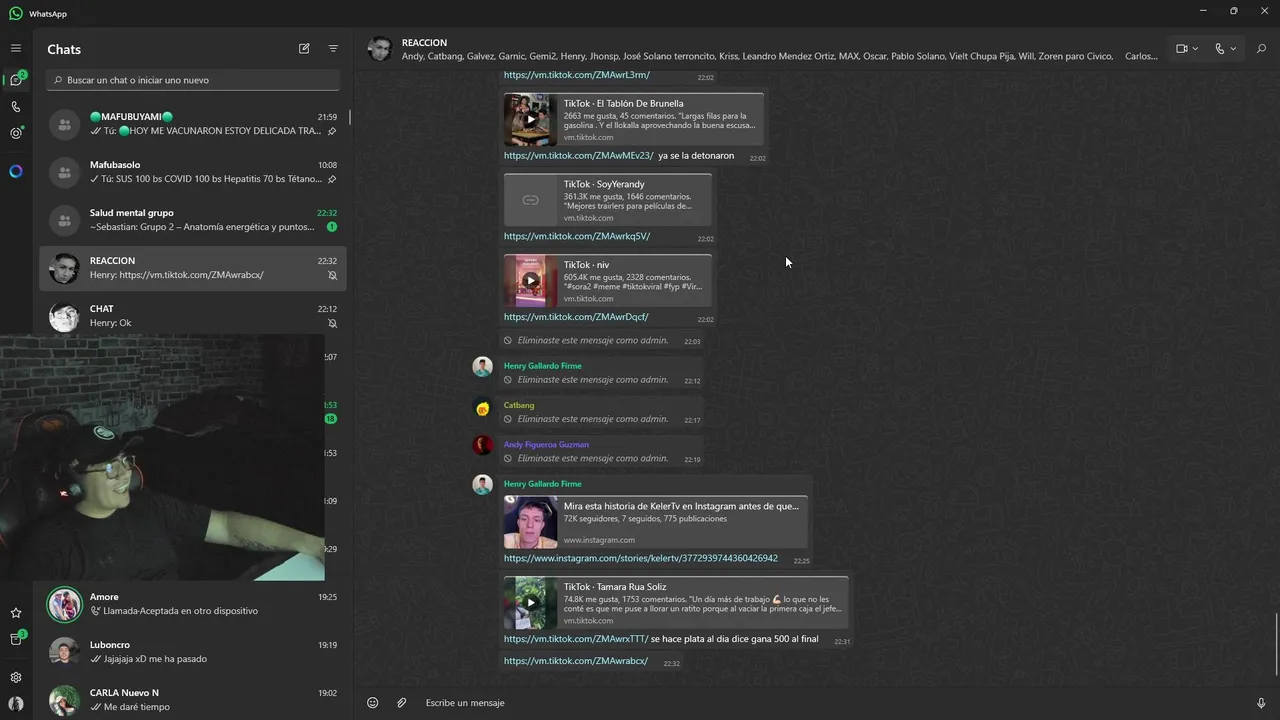Open SoyYerandy TikTok link preview card
The height and width of the screenshot is (720, 1280).
point(608,200)
